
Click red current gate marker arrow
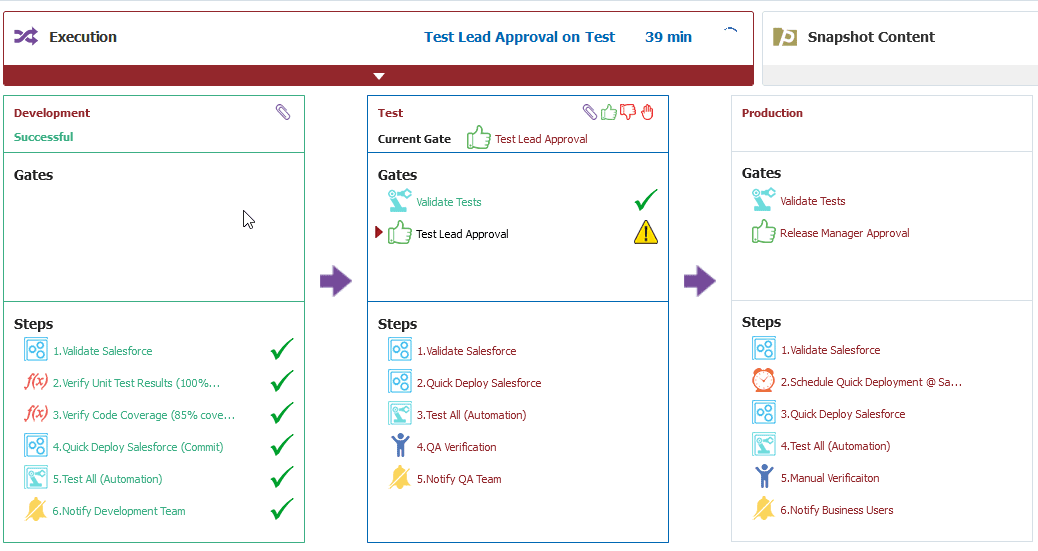click(379, 232)
